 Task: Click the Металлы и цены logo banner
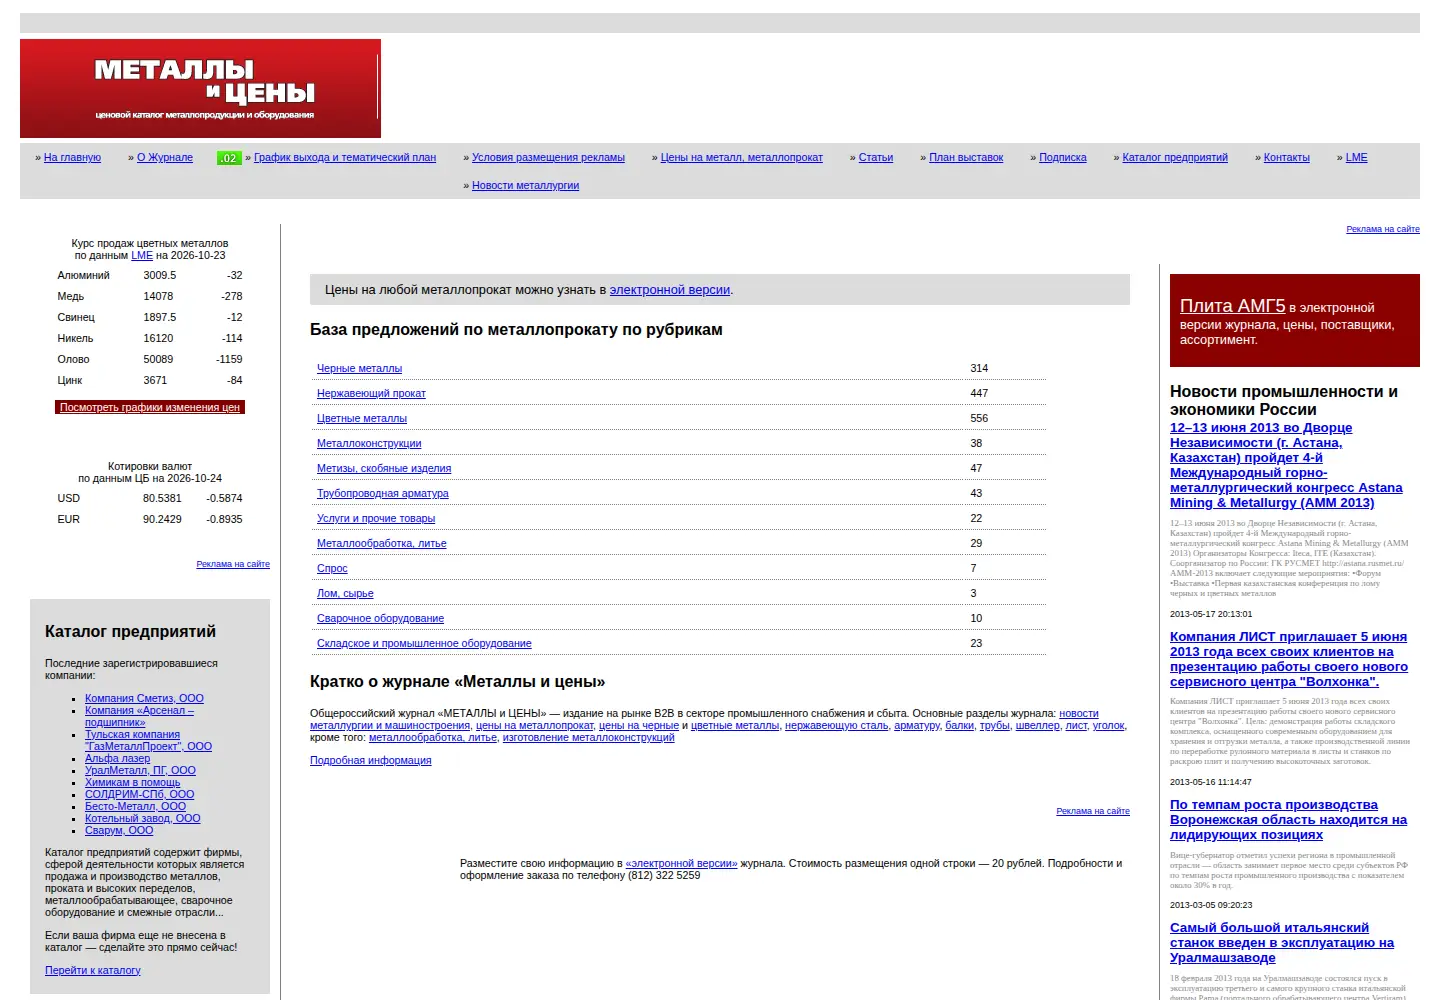[x=200, y=89]
